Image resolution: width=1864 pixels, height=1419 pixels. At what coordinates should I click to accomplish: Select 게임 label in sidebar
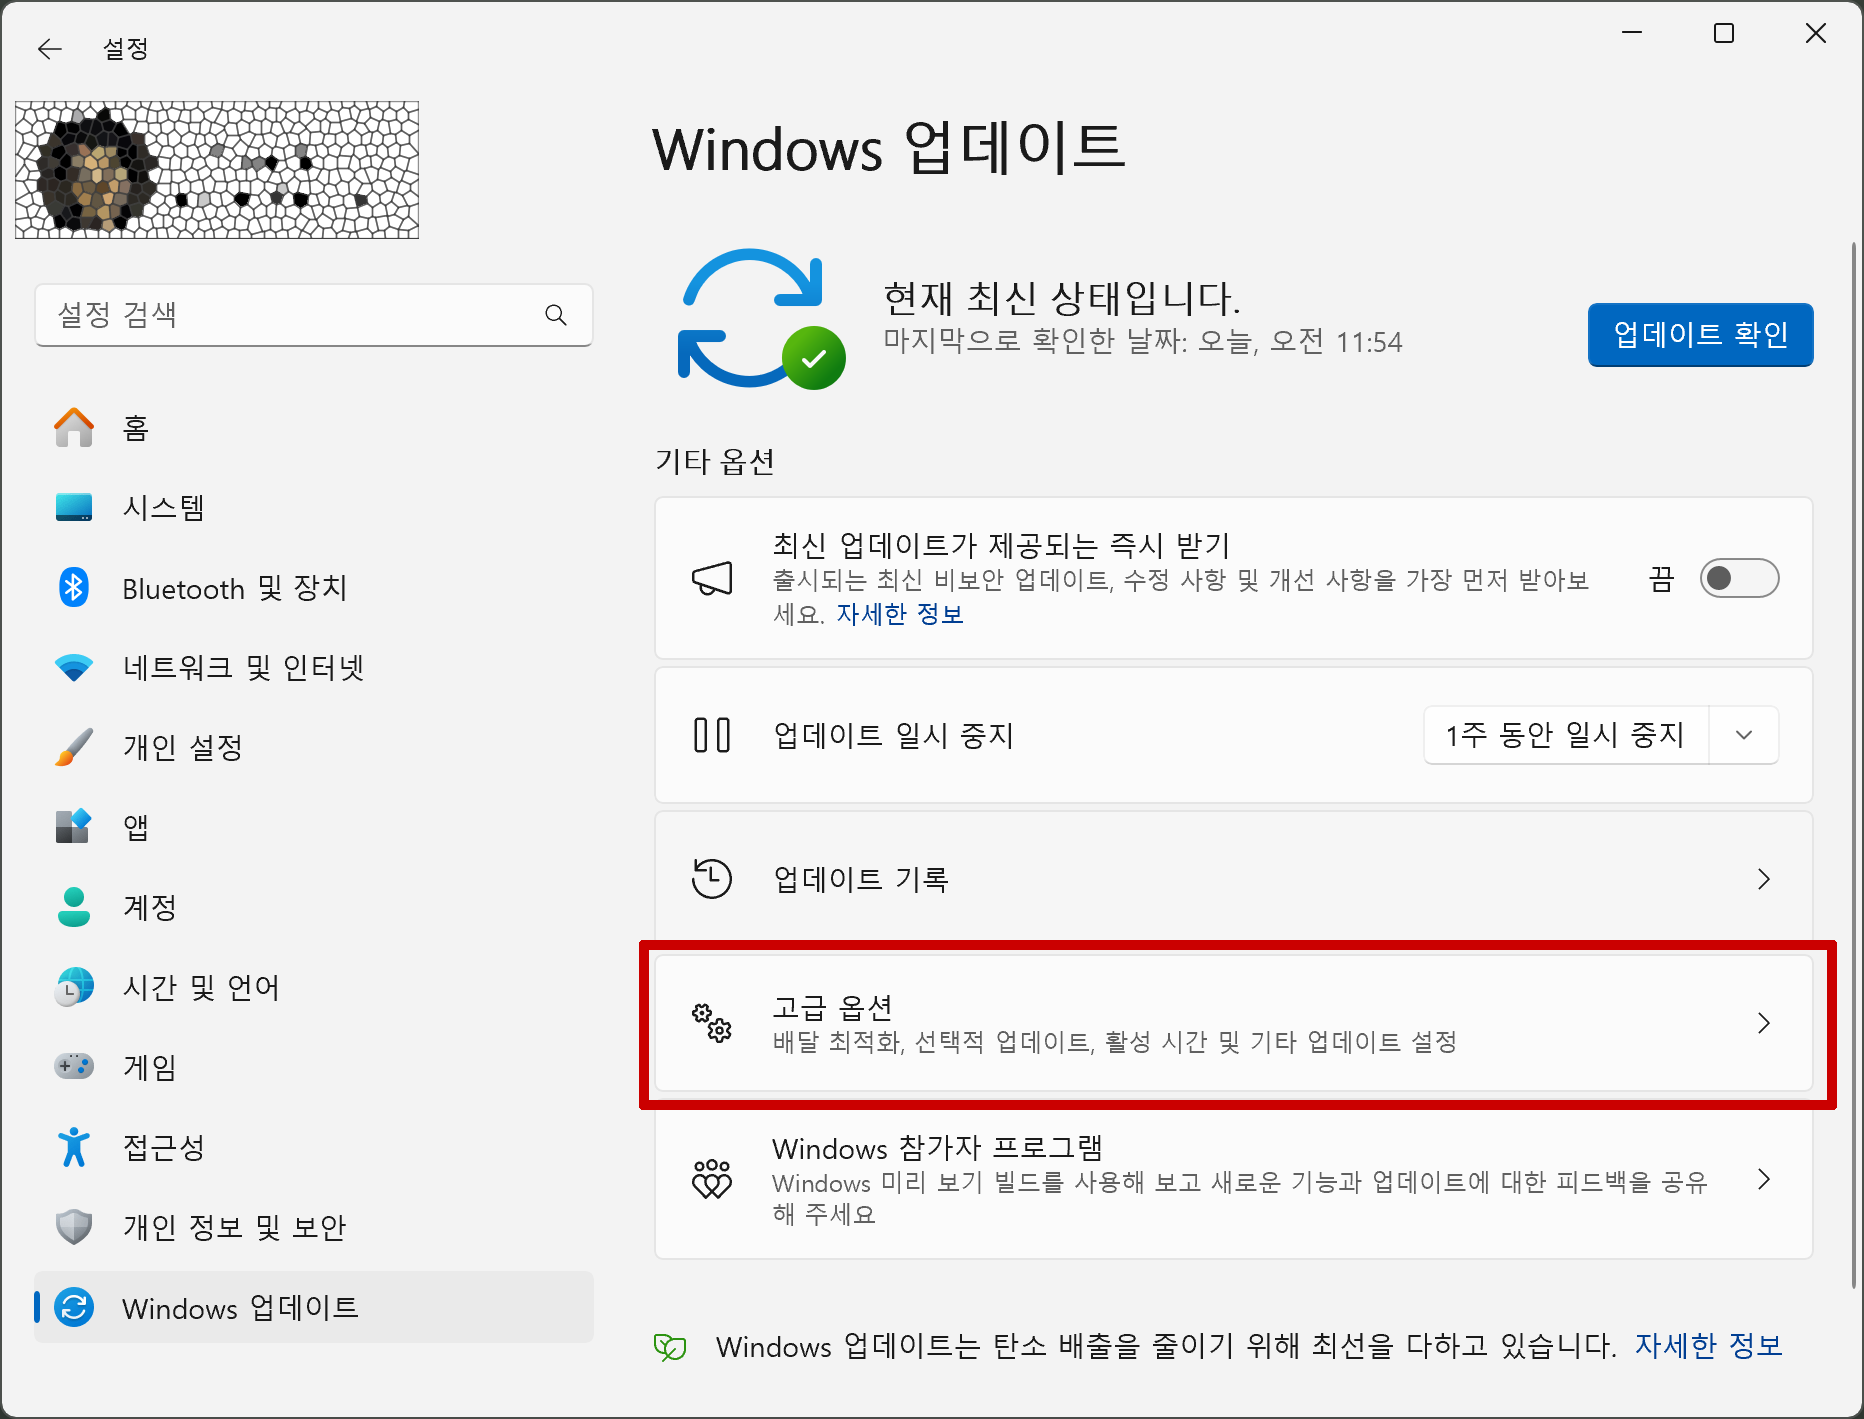coord(150,1067)
